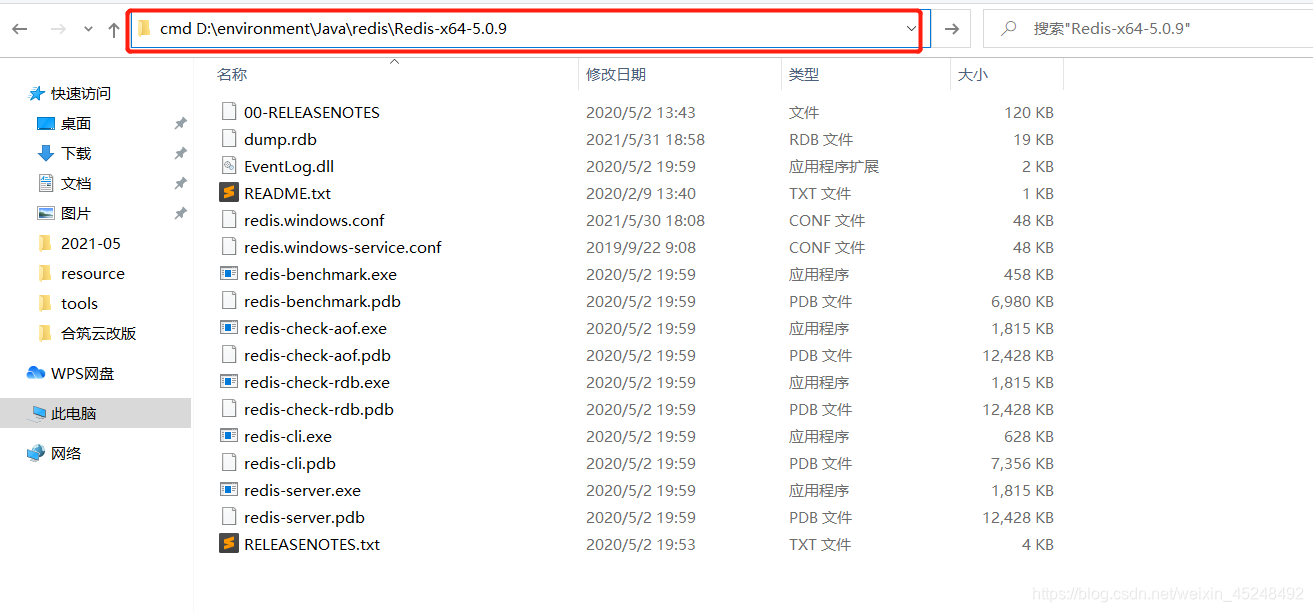Click the WPS网盘 cloud icon
1313x612 pixels.
click(36, 373)
